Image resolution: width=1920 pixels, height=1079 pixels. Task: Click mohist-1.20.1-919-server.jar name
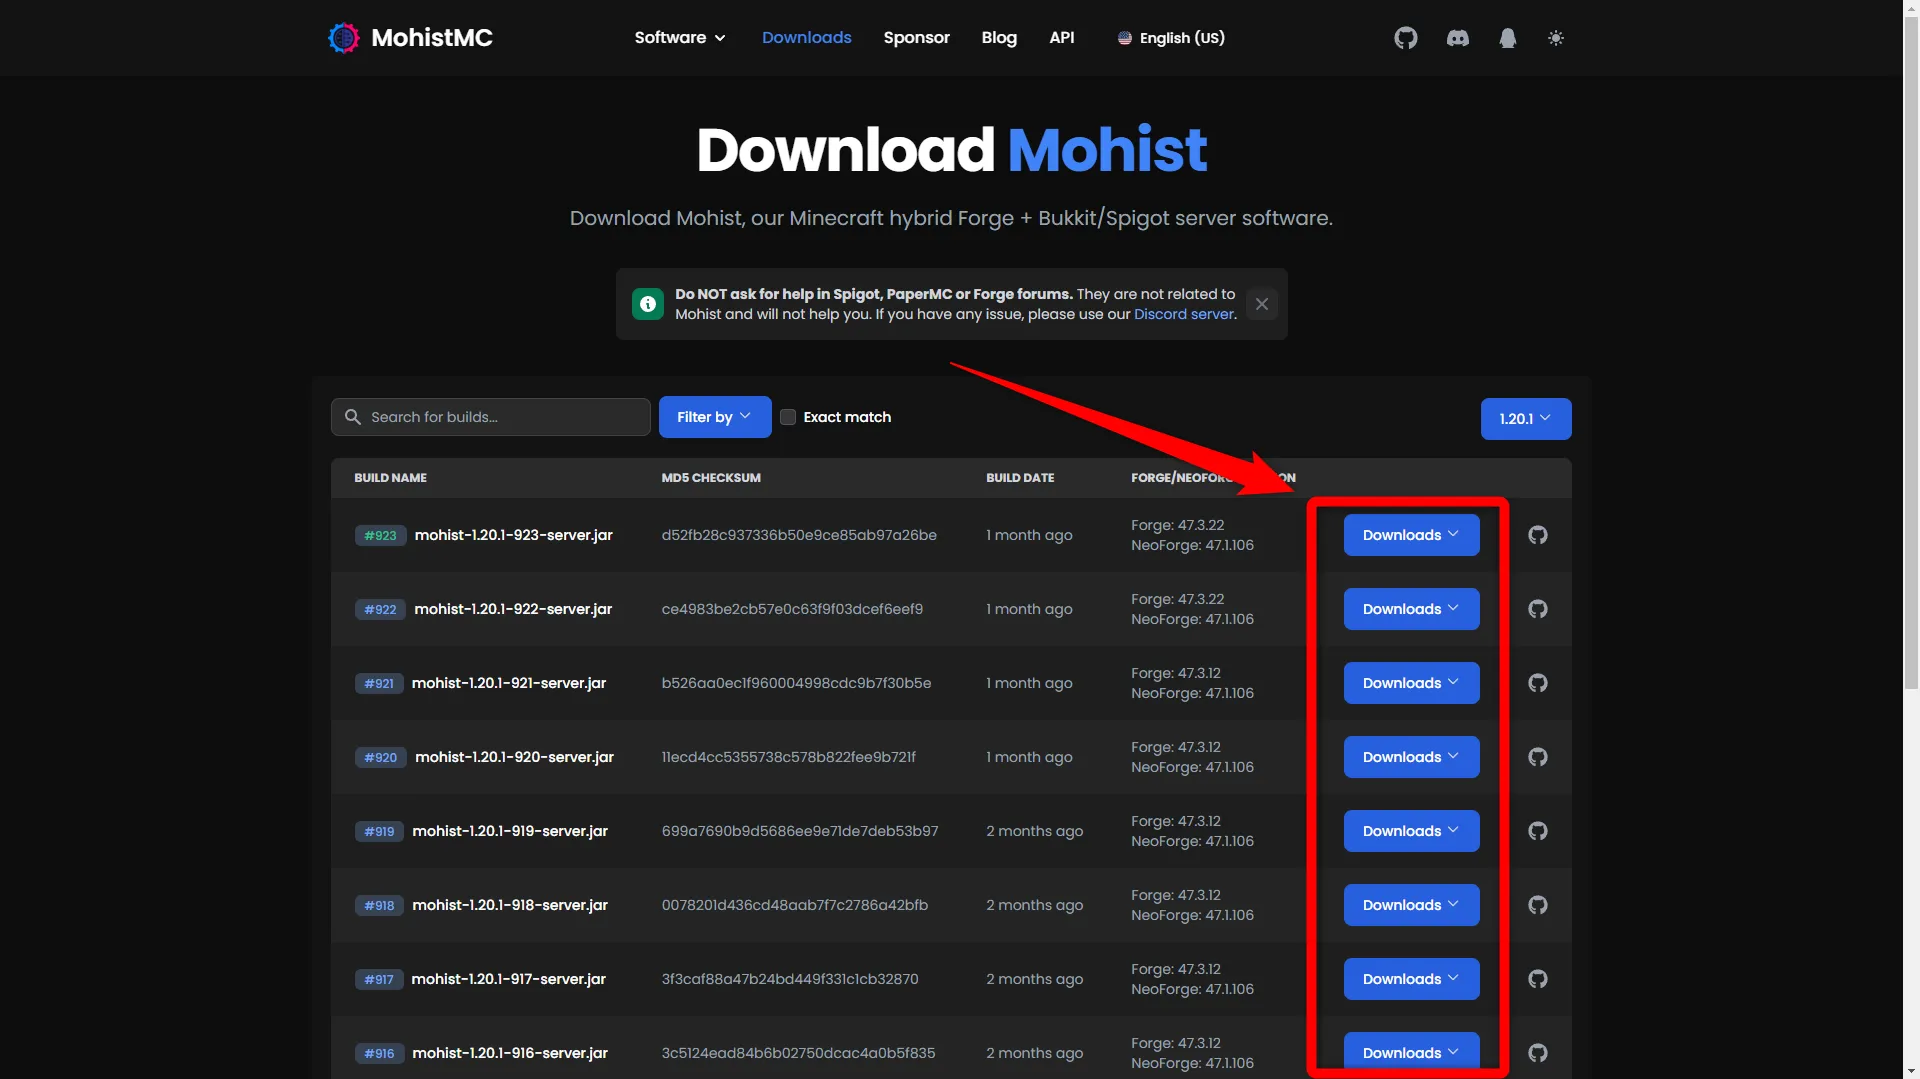[510, 831]
